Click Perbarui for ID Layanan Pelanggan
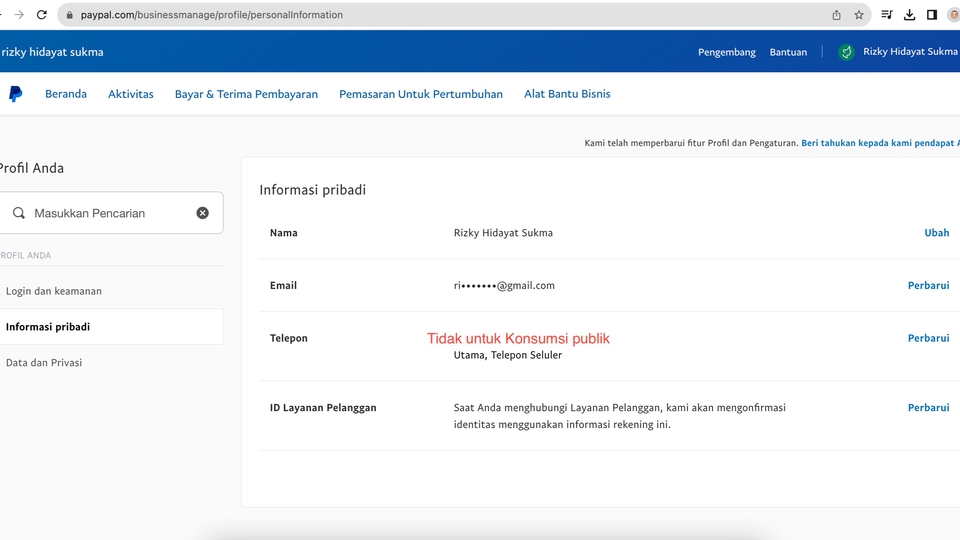 (929, 408)
